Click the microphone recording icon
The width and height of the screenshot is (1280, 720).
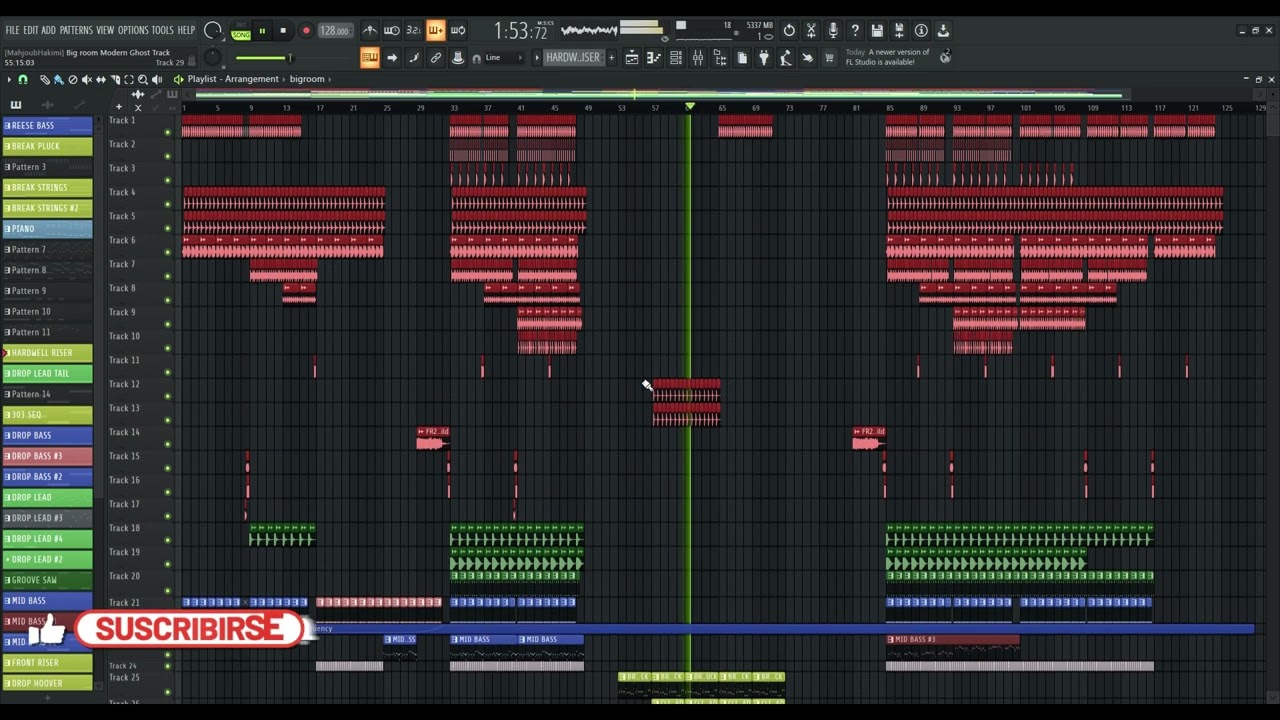(832, 31)
